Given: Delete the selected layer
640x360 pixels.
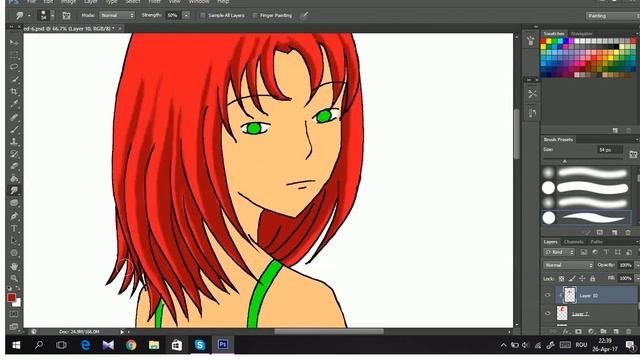Looking at the screenshot, I should click(629, 331).
